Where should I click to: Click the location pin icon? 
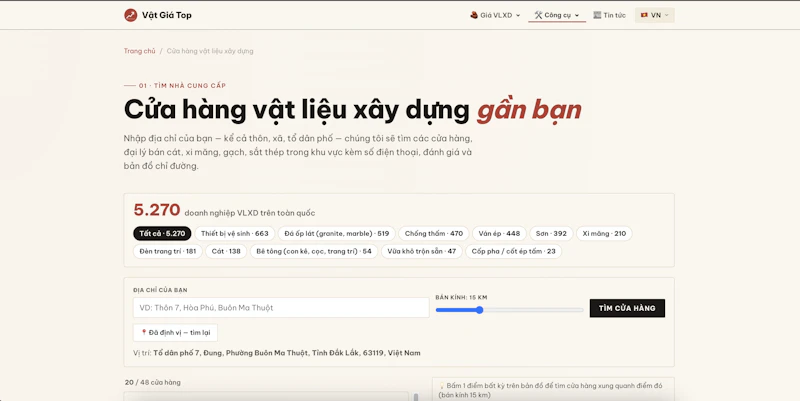click(144, 333)
